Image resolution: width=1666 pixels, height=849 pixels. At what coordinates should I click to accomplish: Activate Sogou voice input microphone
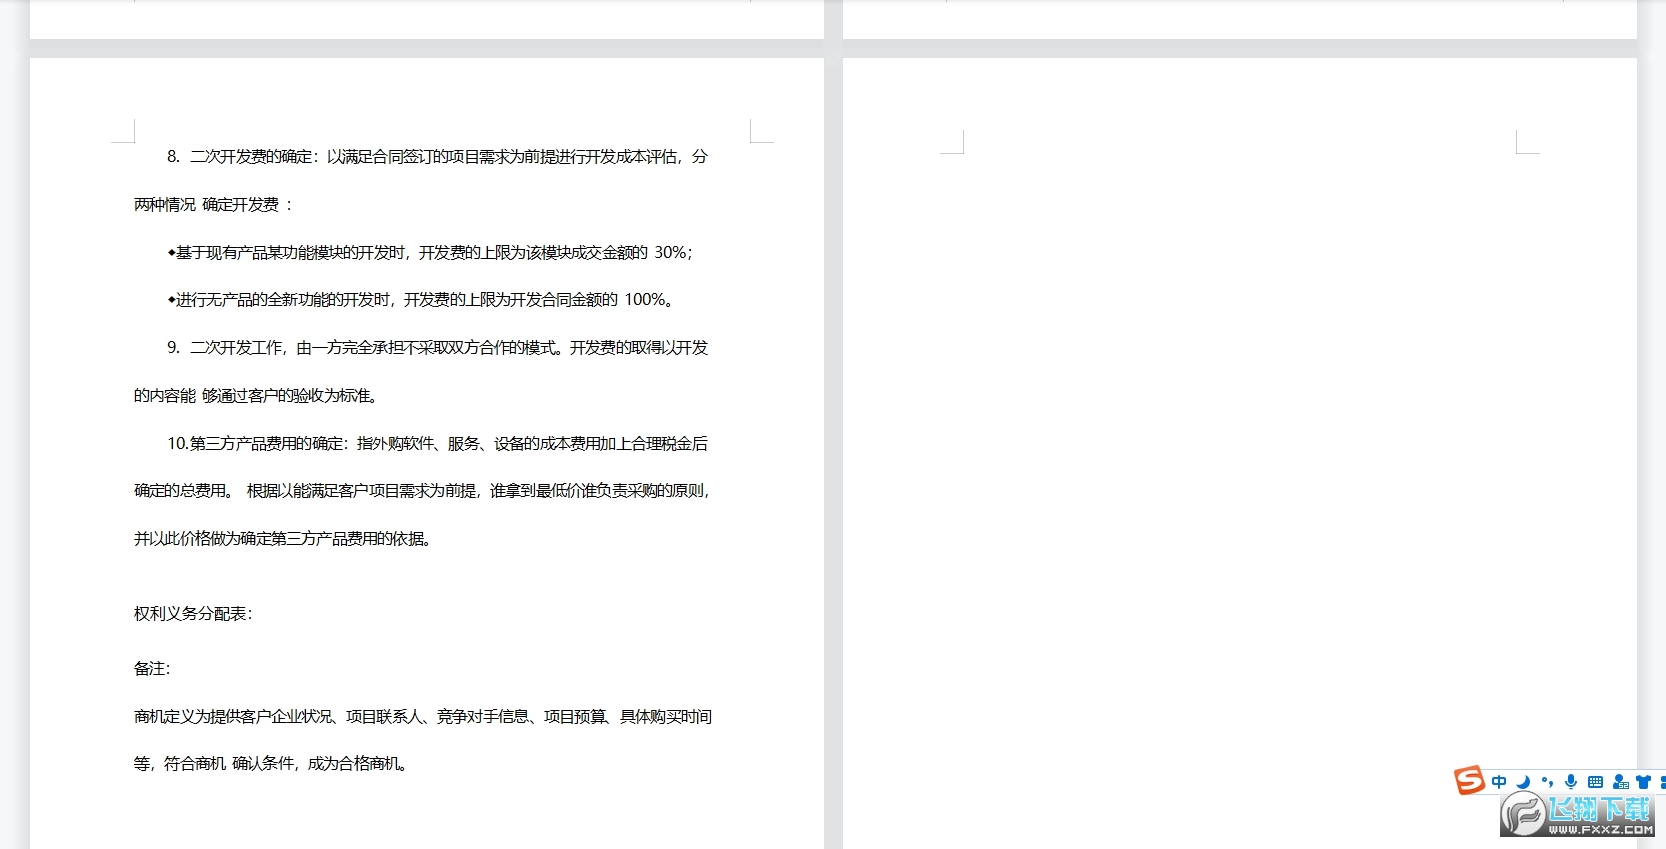coord(1571,782)
